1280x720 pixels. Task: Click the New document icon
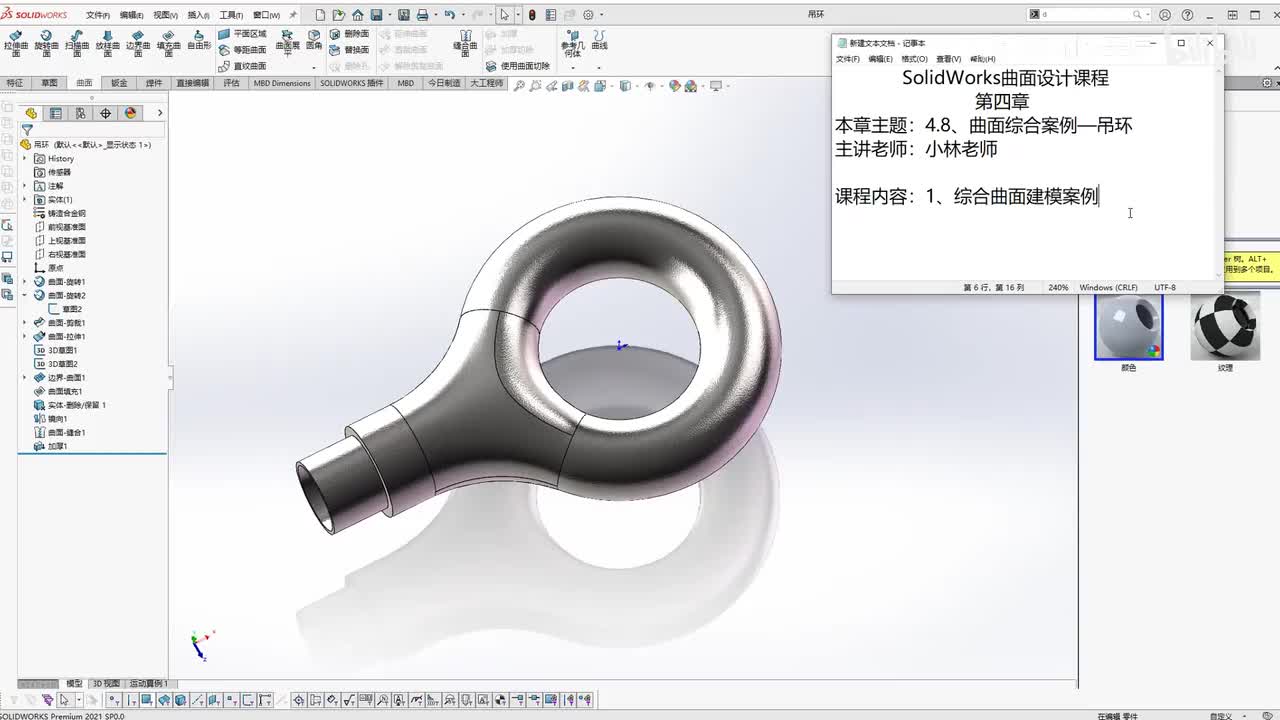(x=320, y=15)
